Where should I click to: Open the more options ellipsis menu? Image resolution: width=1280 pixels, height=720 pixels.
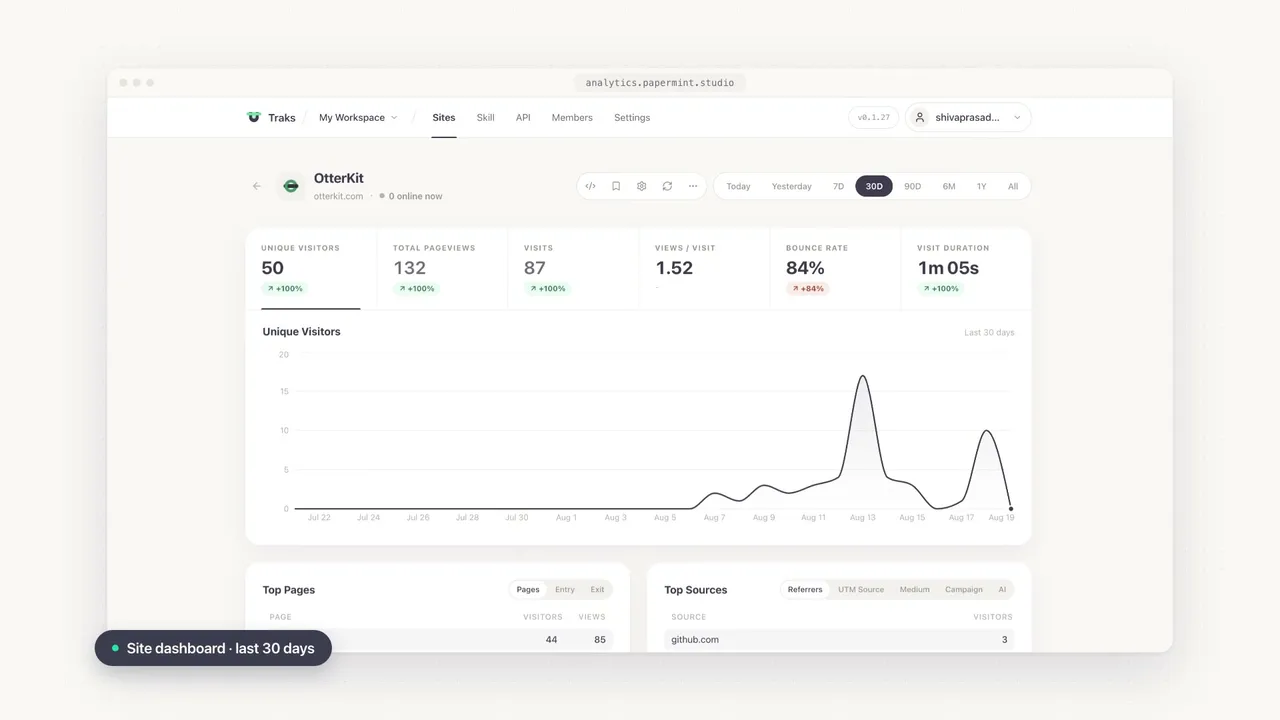tap(693, 186)
